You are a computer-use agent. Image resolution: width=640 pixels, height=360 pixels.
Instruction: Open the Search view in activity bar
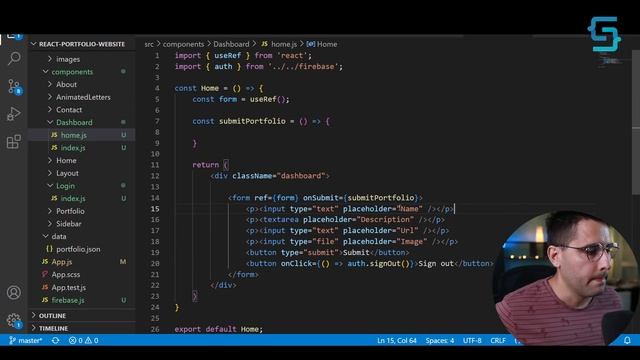(14, 58)
